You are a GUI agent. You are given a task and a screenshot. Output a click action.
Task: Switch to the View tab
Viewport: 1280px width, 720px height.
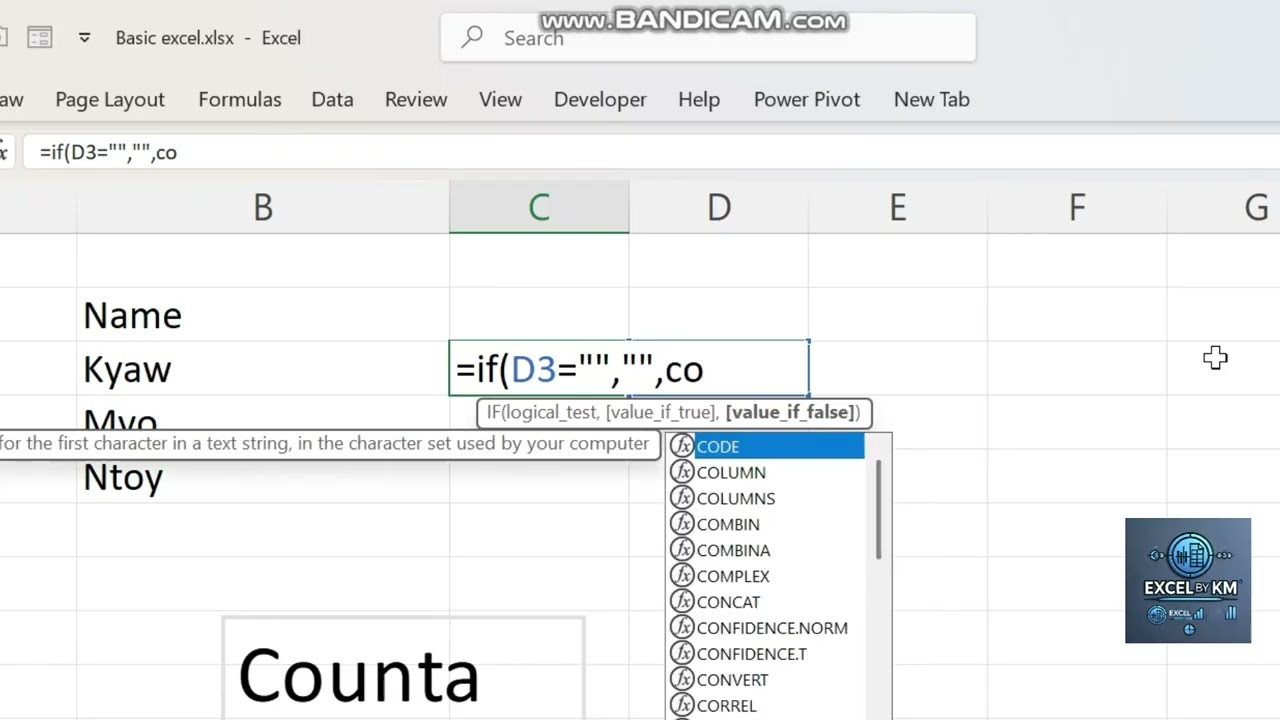[x=500, y=99]
